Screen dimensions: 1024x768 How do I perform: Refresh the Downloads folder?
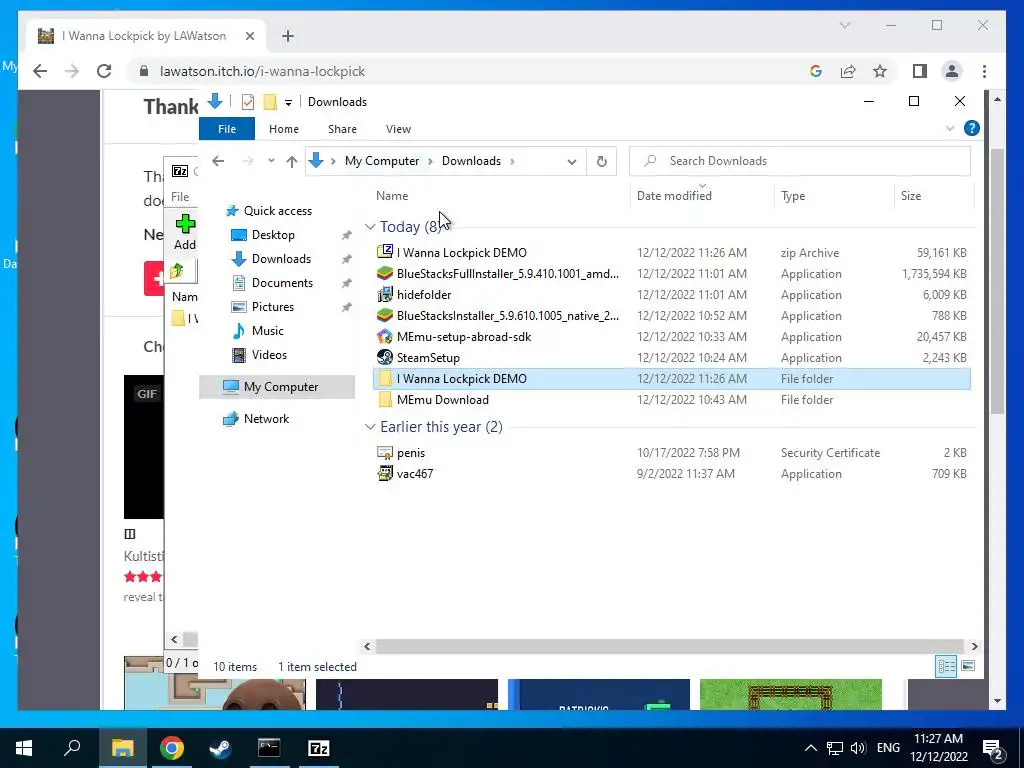[x=601, y=161]
